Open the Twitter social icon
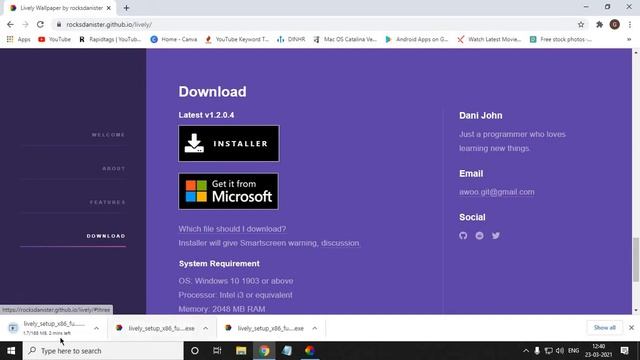This screenshot has width=640, height=360. (496, 236)
